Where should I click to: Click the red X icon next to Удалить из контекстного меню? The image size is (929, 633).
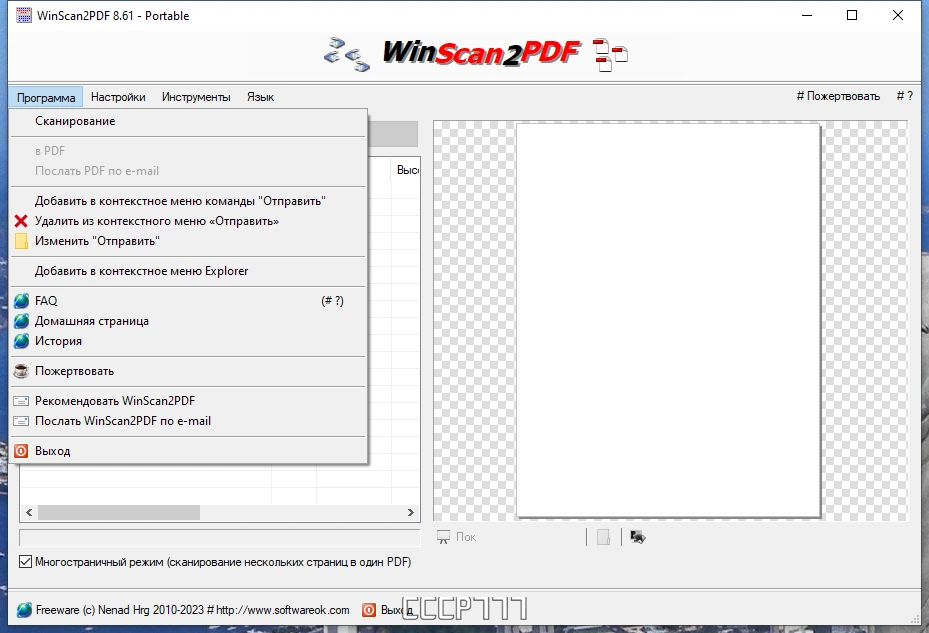(x=21, y=221)
